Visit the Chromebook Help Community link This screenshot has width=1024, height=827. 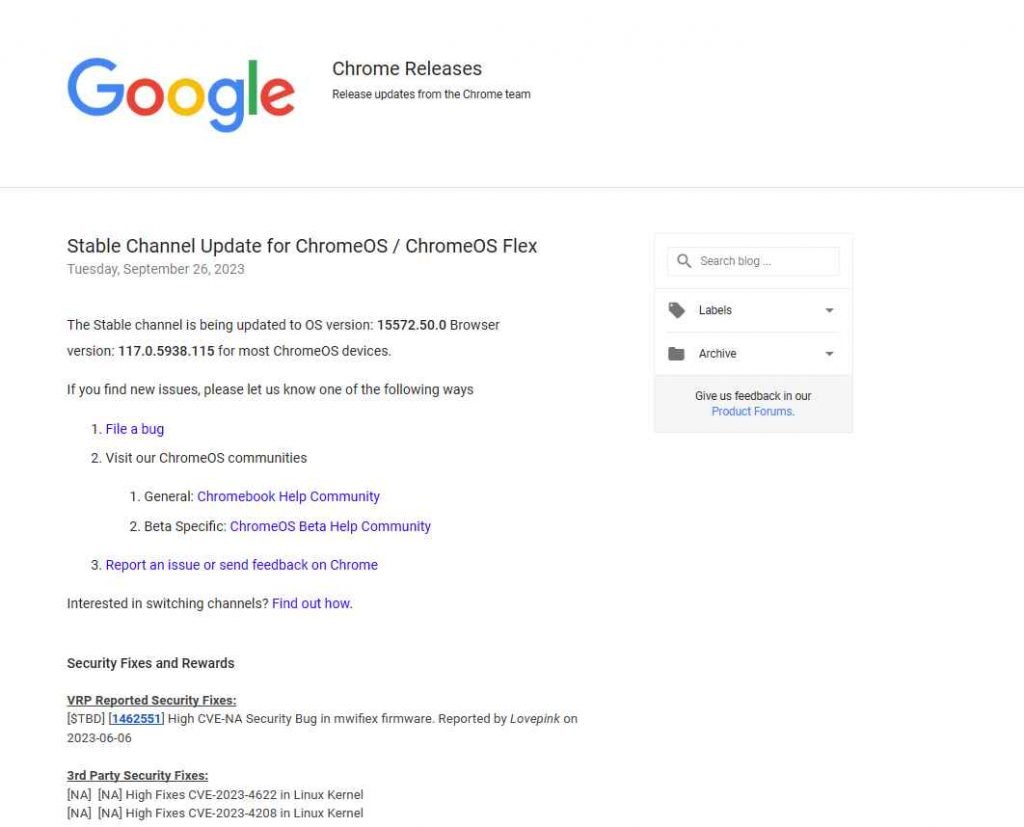click(x=288, y=496)
